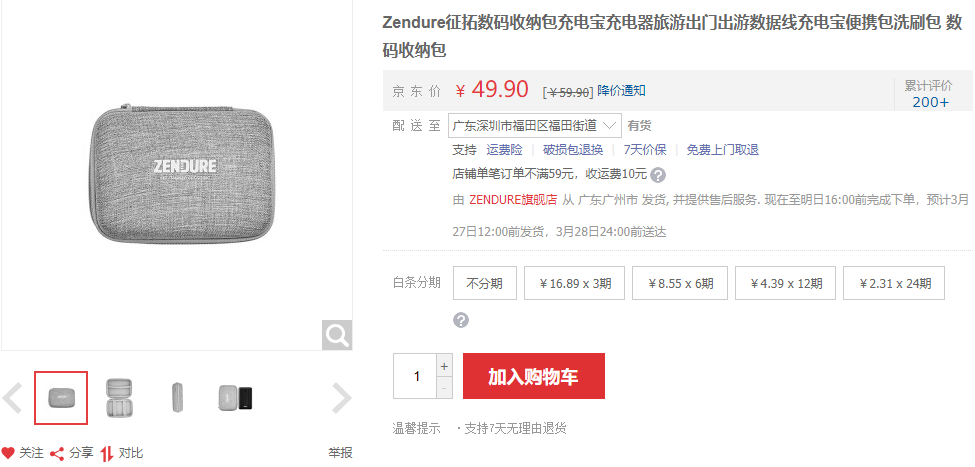Choose the ¥2.31 x 24期 installment option
The image size is (975, 467).
(x=894, y=284)
